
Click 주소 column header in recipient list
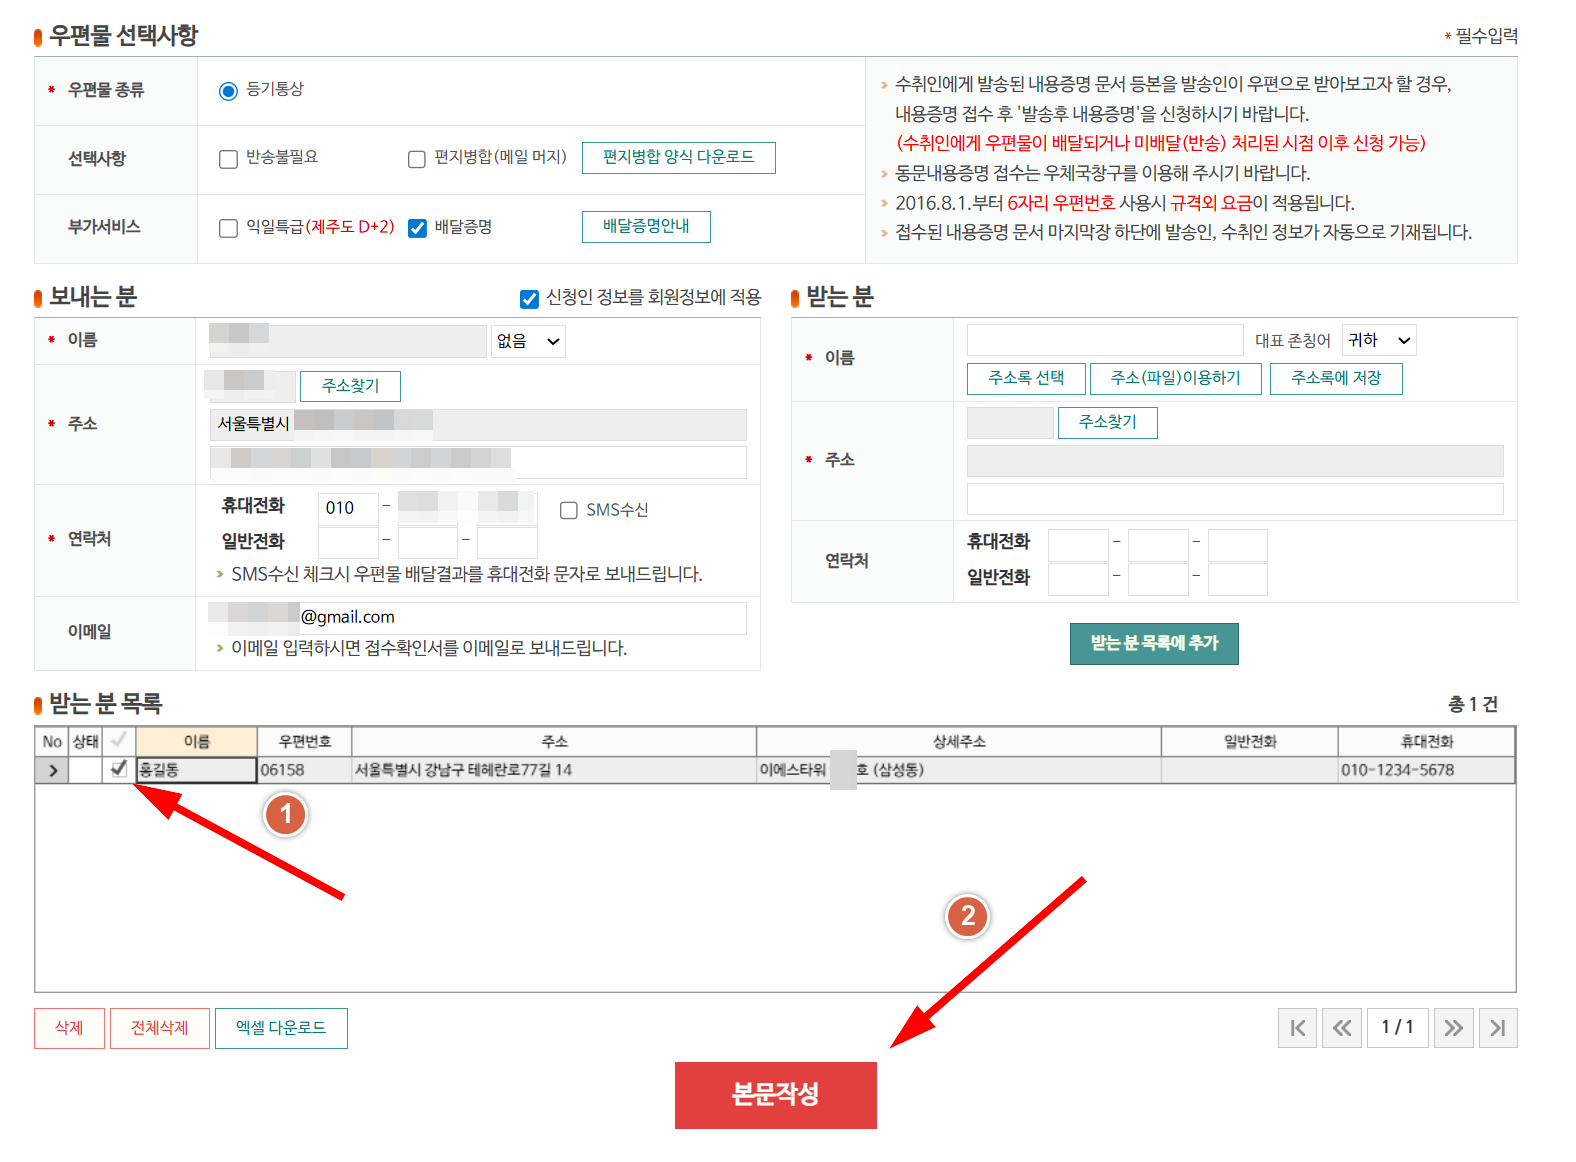coord(554,741)
